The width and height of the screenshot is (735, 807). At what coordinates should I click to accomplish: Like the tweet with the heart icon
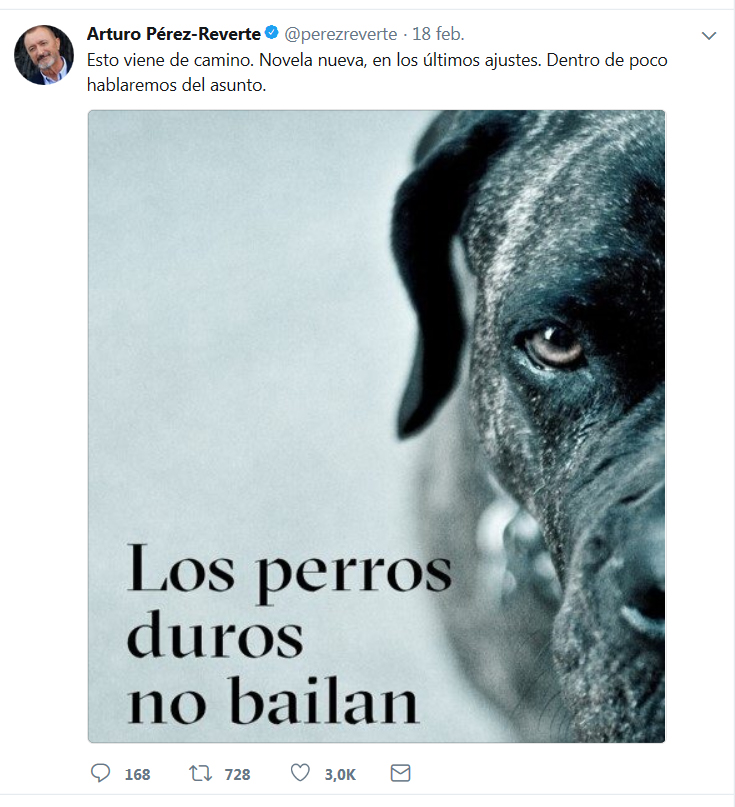coord(301,773)
